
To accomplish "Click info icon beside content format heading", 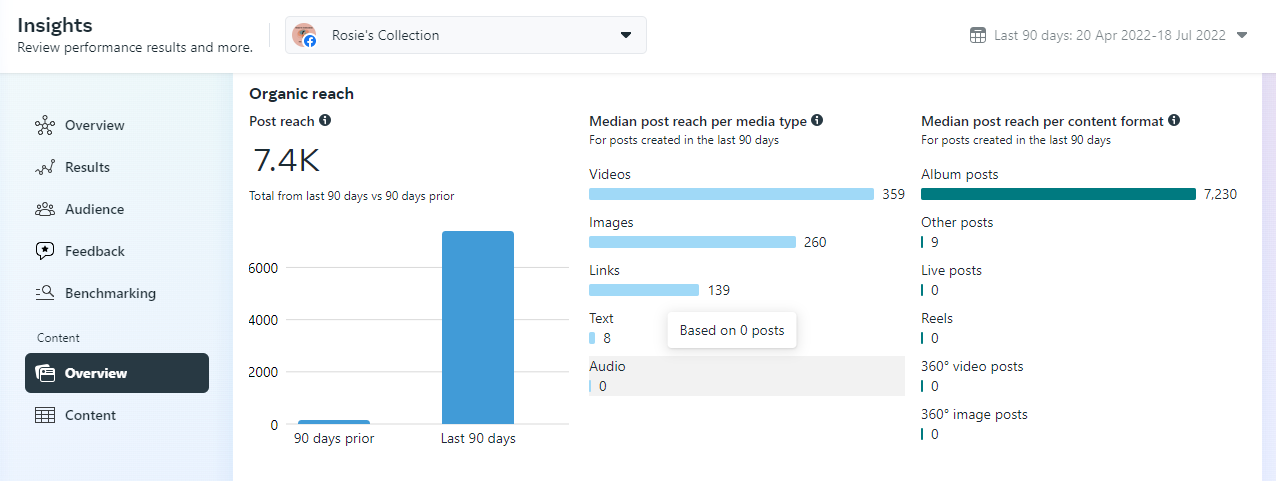I will coord(1174,121).
